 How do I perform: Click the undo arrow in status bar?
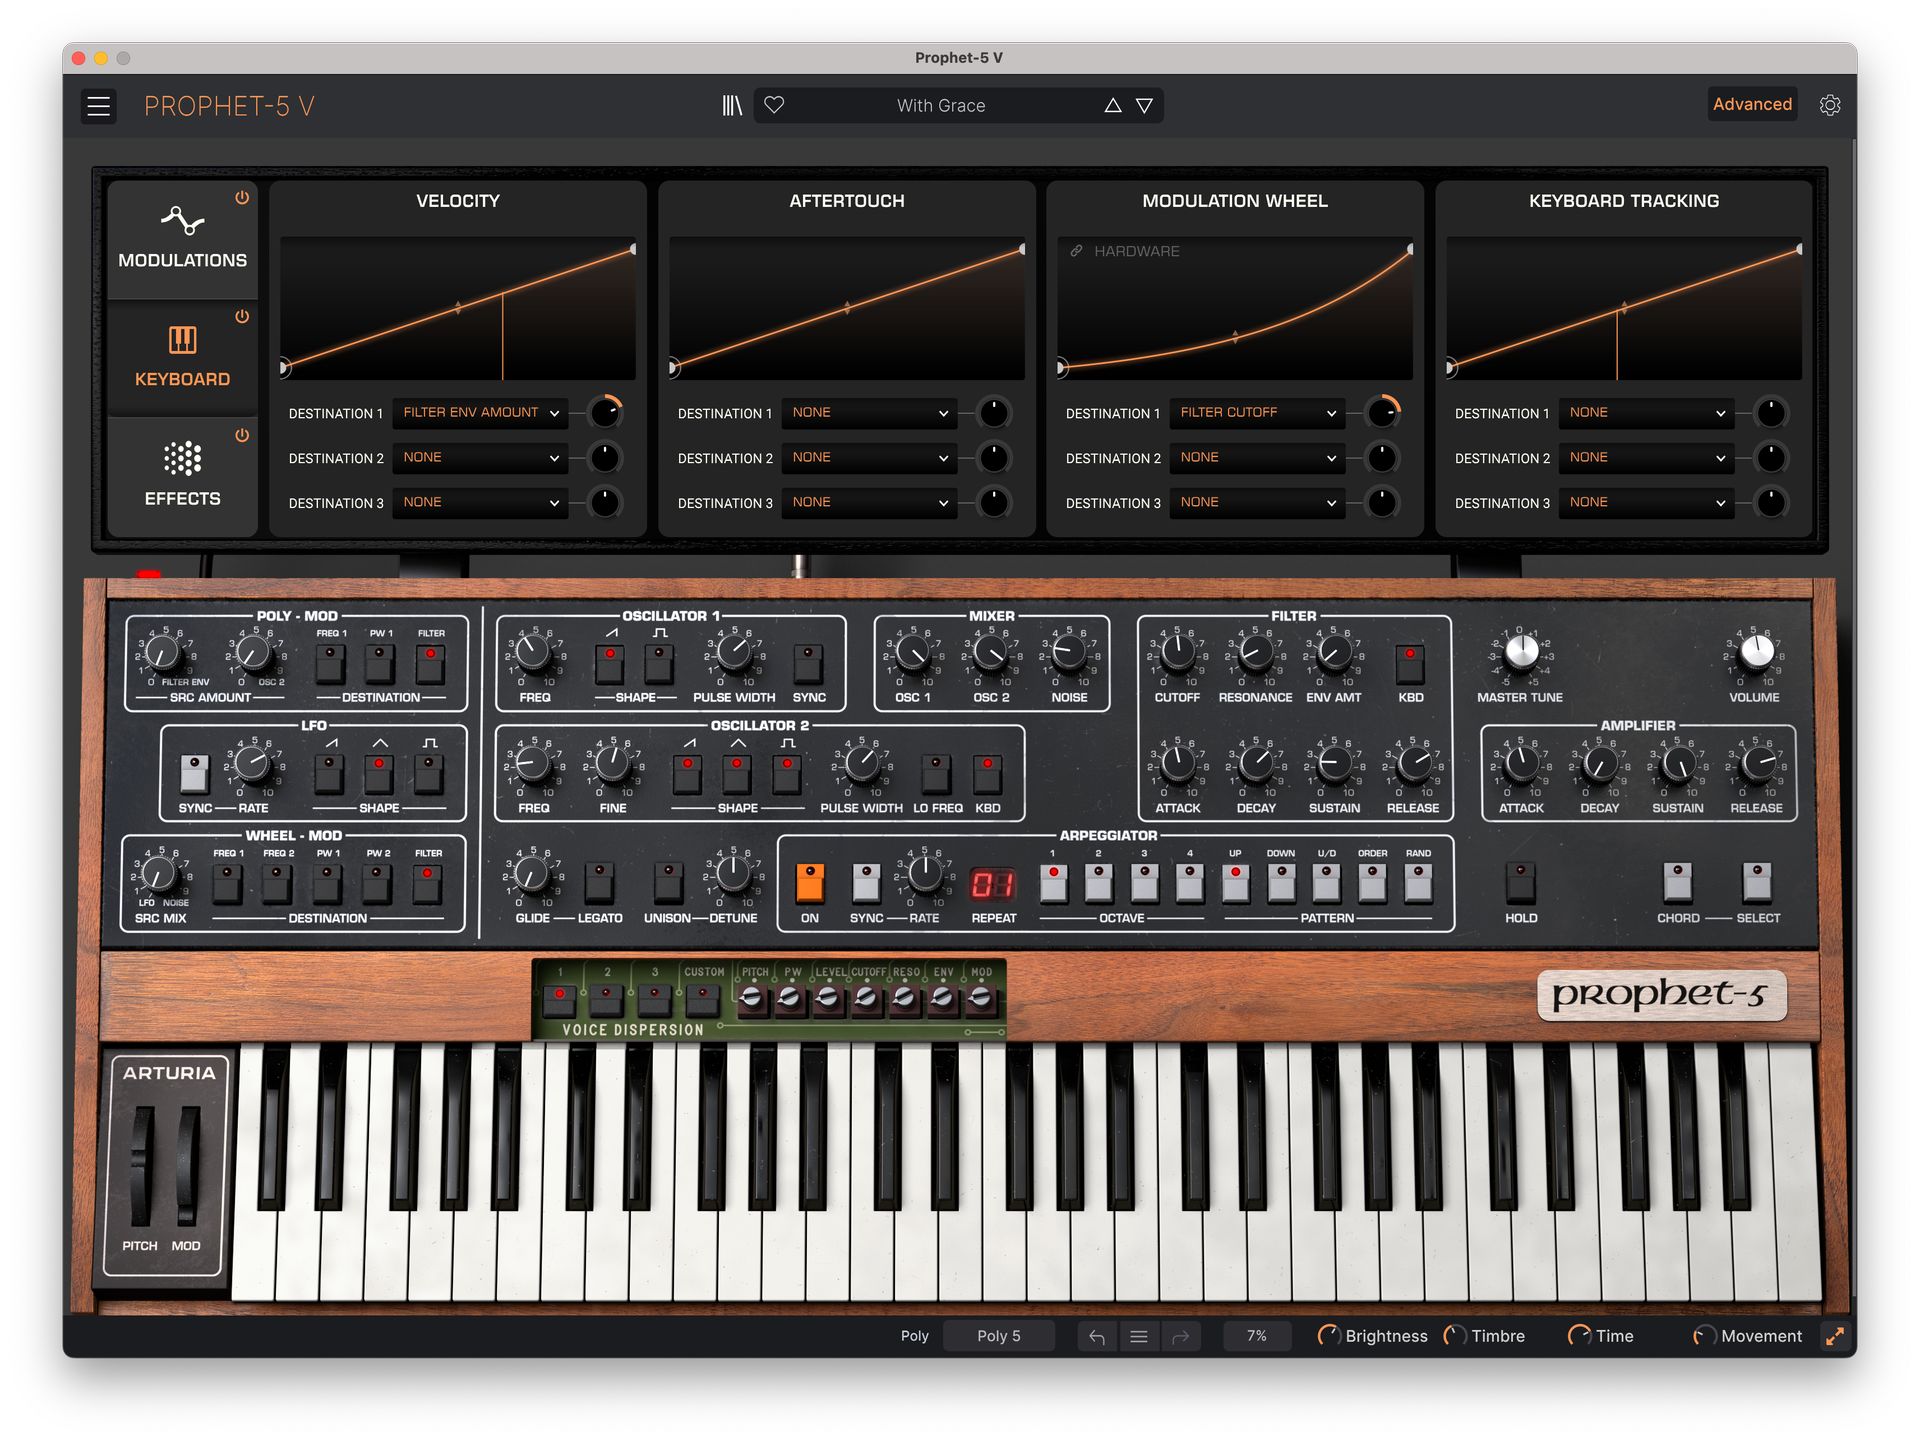click(1097, 1336)
